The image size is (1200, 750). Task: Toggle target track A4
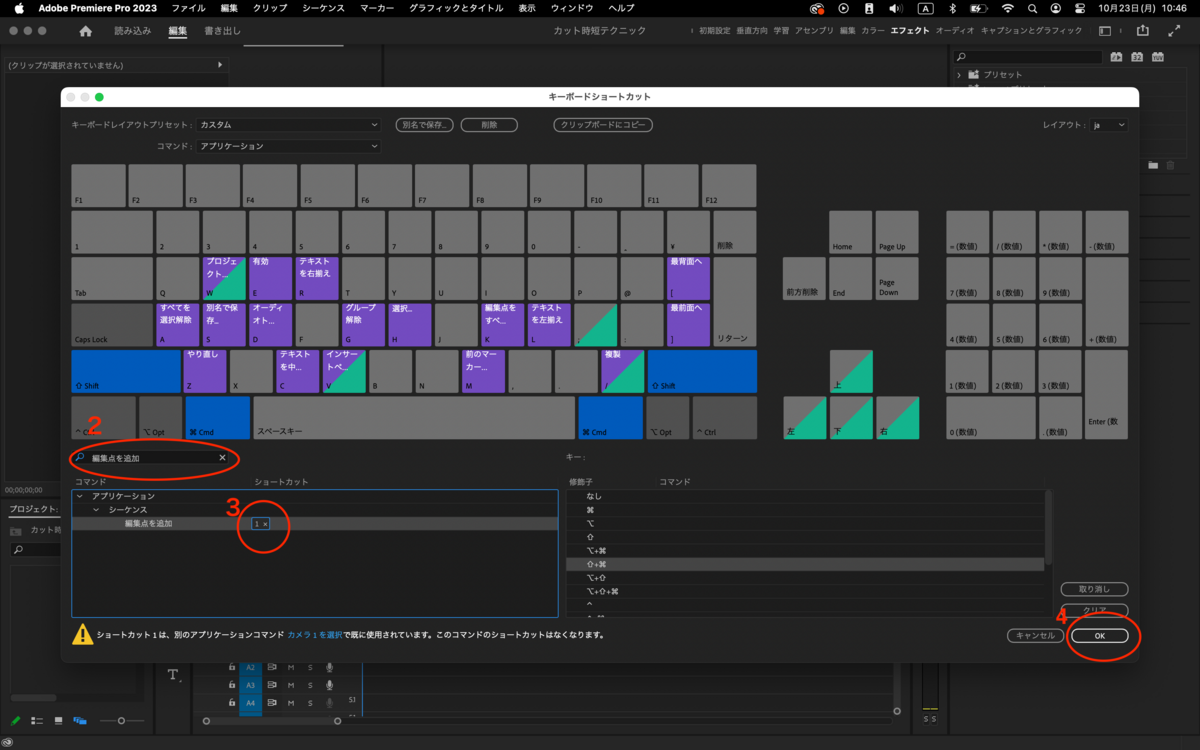(x=251, y=703)
